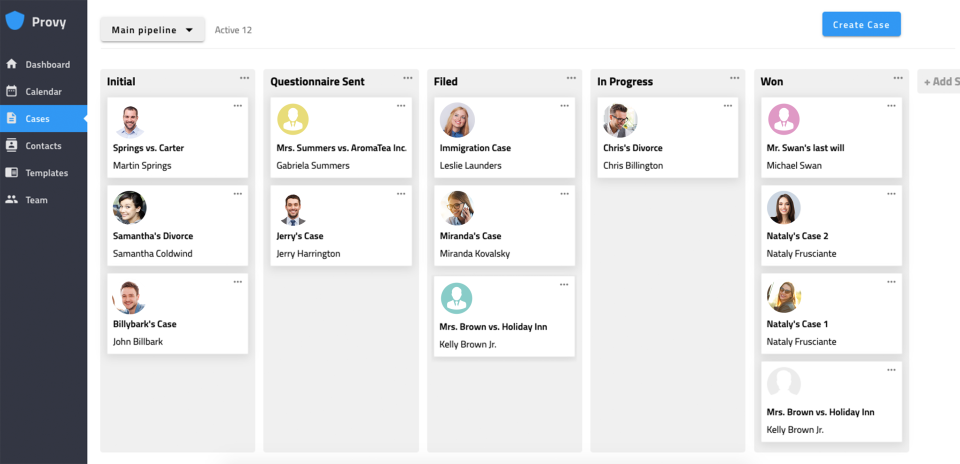Open Questionnaire Sent column options menu
The image size is (960, 464).
pos(407,78)
